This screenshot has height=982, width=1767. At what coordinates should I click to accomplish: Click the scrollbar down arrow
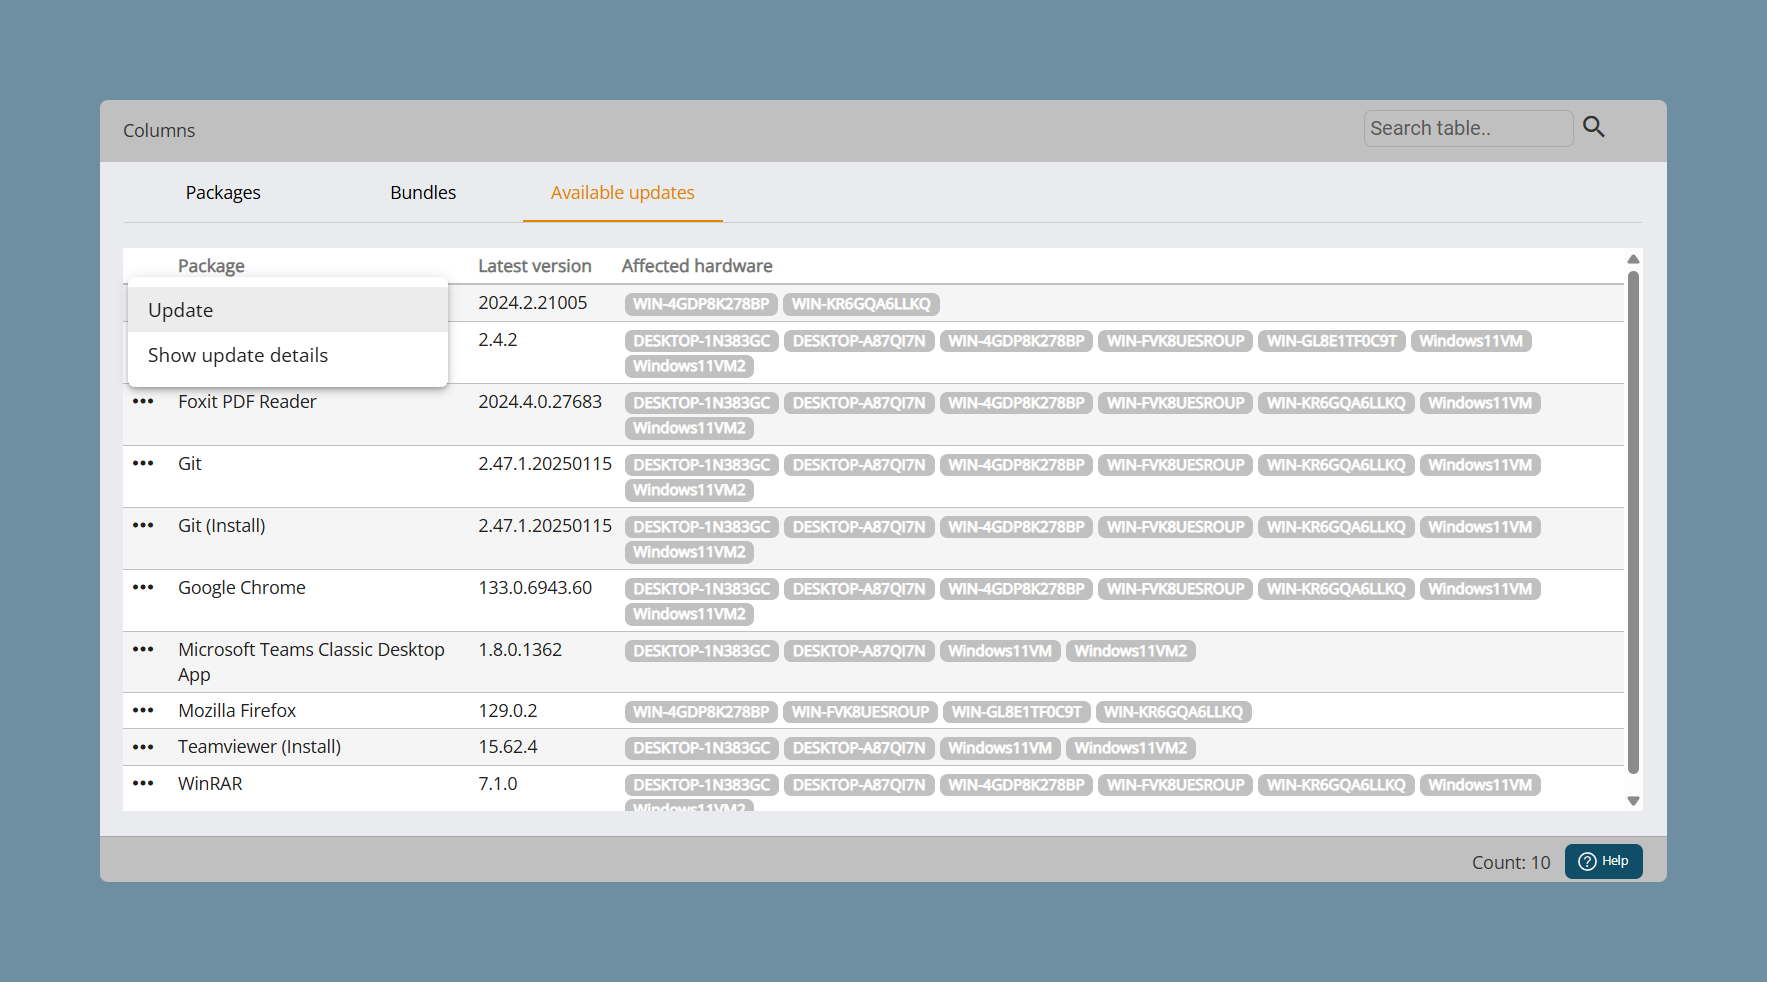coord(1633,801)
